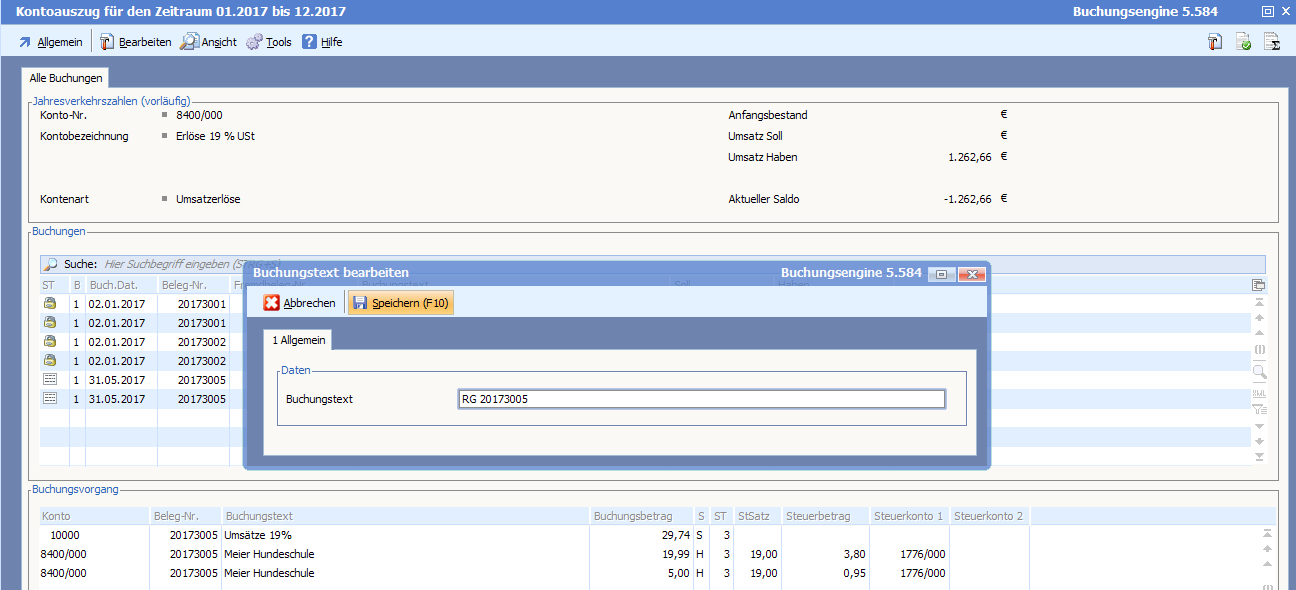Image resolution: width=1296 pixels, height=590 pixels.
Task: Jump to first row with top arrow icon
Action: click(1259, 302)
